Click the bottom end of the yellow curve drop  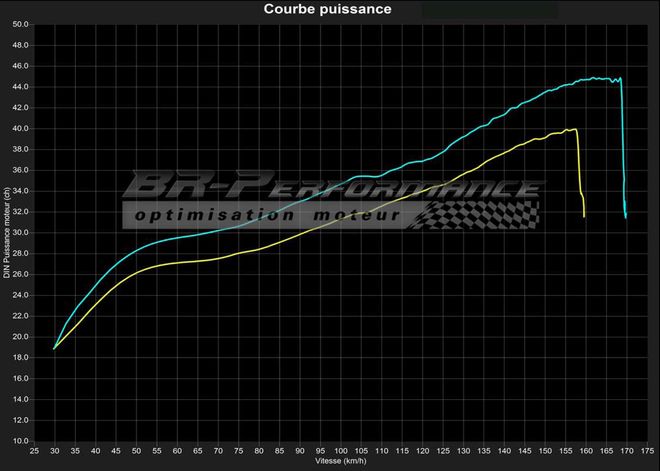tap(584, 216)
